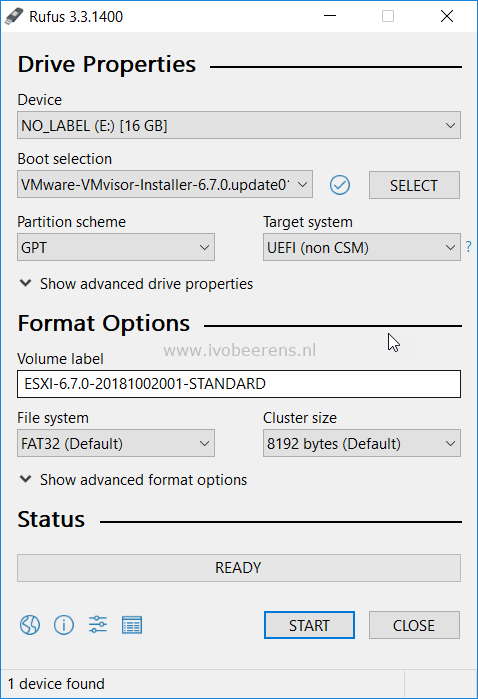The width and height of the screenshot is (478, 699).
Task: Click the Rufus USB drive title icon
Action: click(14, 16)
